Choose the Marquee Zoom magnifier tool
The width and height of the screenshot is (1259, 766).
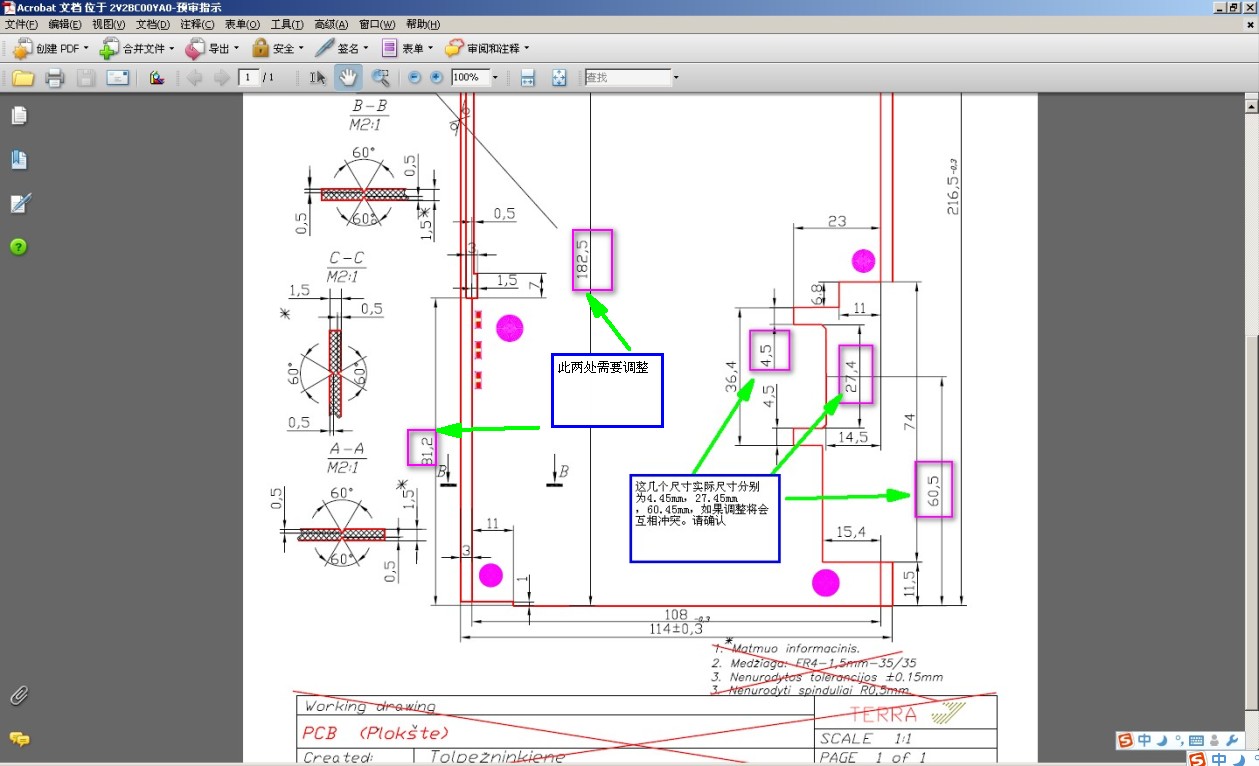[380, 77]
